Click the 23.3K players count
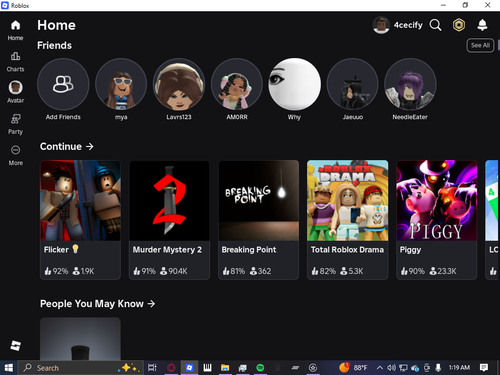Image resolution: width=500 pixels, height=375 pixels. pyautogui.click(x=447, y=271)
